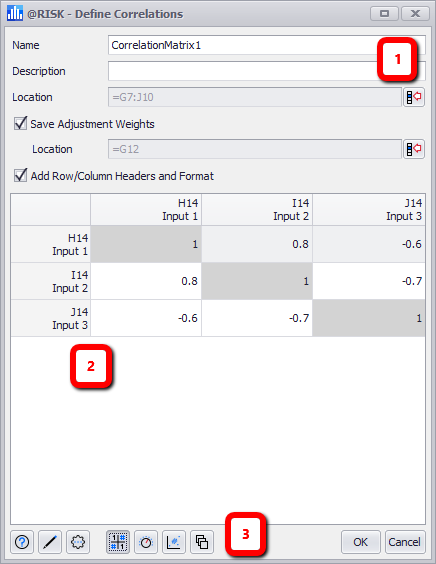Viewport: 436px width, 564px height.
Task: Select the Input 2 / Input 1 cell 0.8
Action: pyautogui.click(x=146, y=281)
